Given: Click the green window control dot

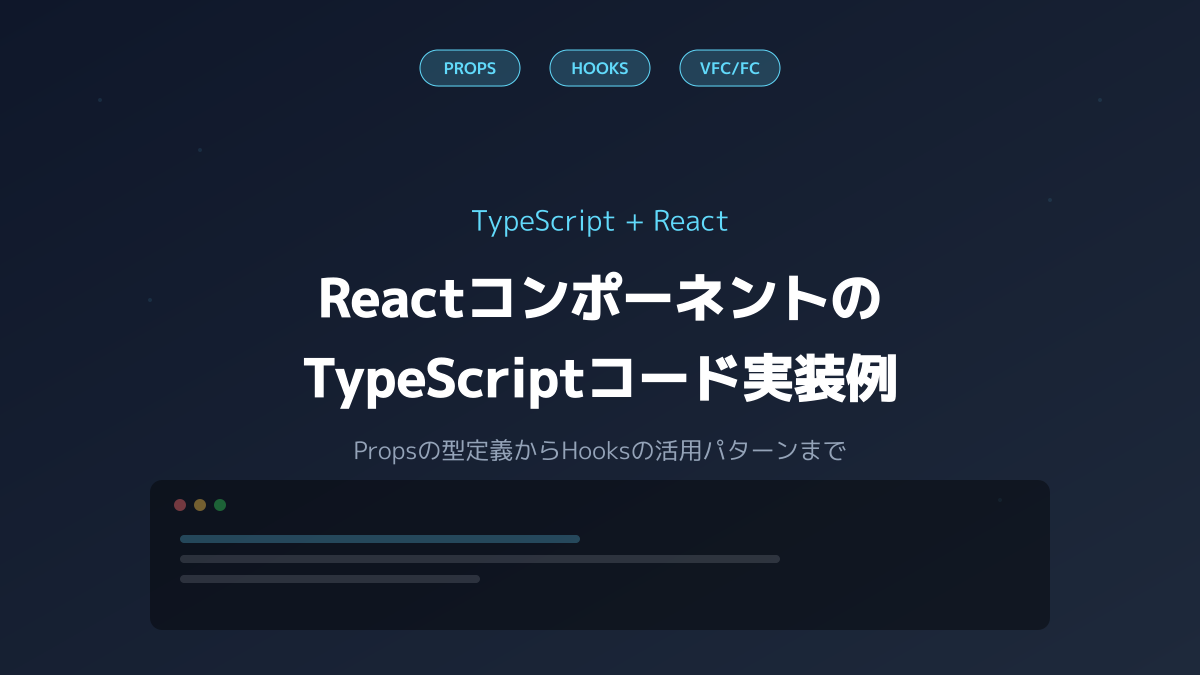Looking at the screenshot, I should tap(220, 505).
